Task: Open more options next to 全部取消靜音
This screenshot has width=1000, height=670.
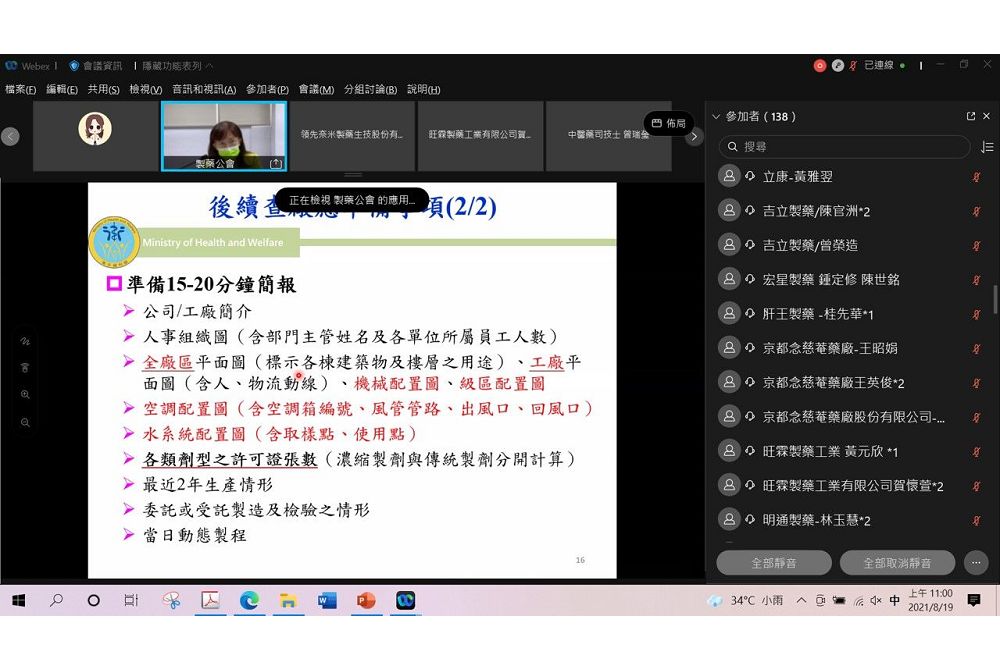Action: (x=976, y=563)
